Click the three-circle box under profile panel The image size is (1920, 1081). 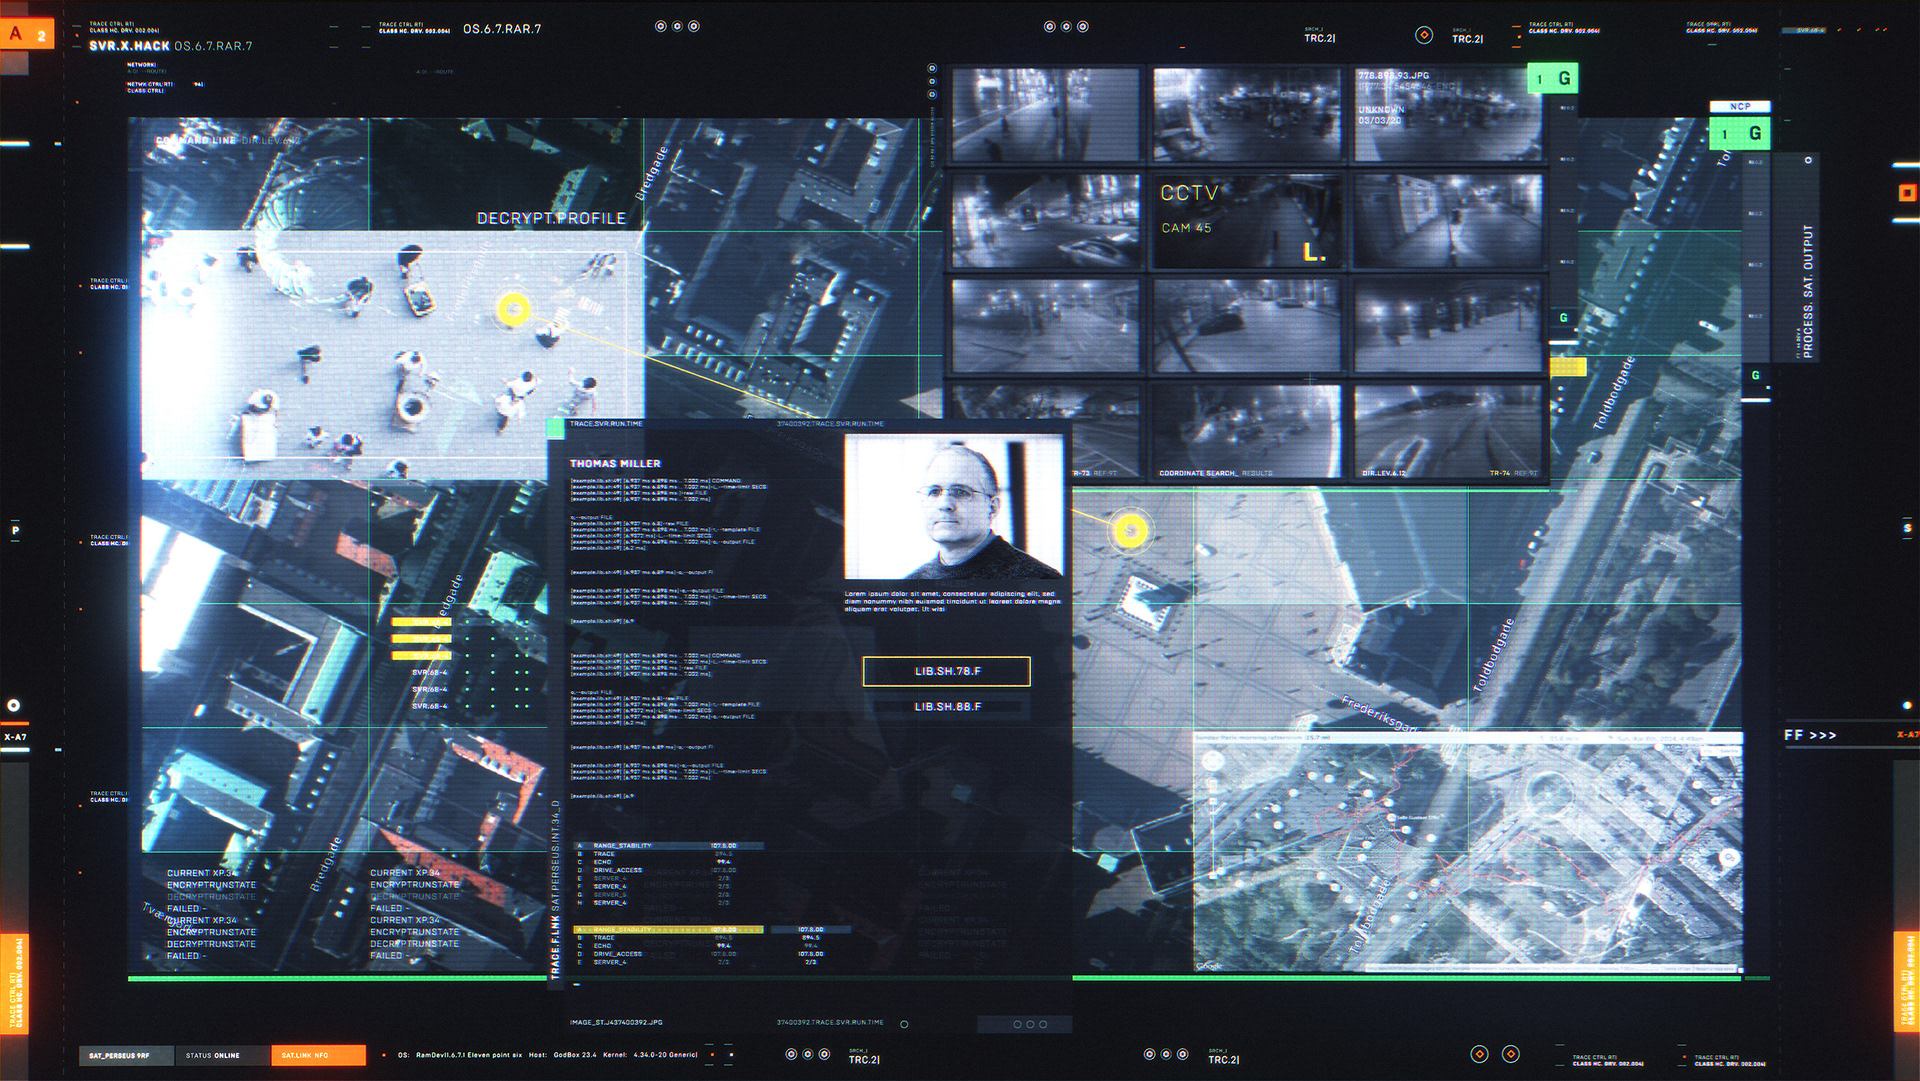point(1025,1024)
